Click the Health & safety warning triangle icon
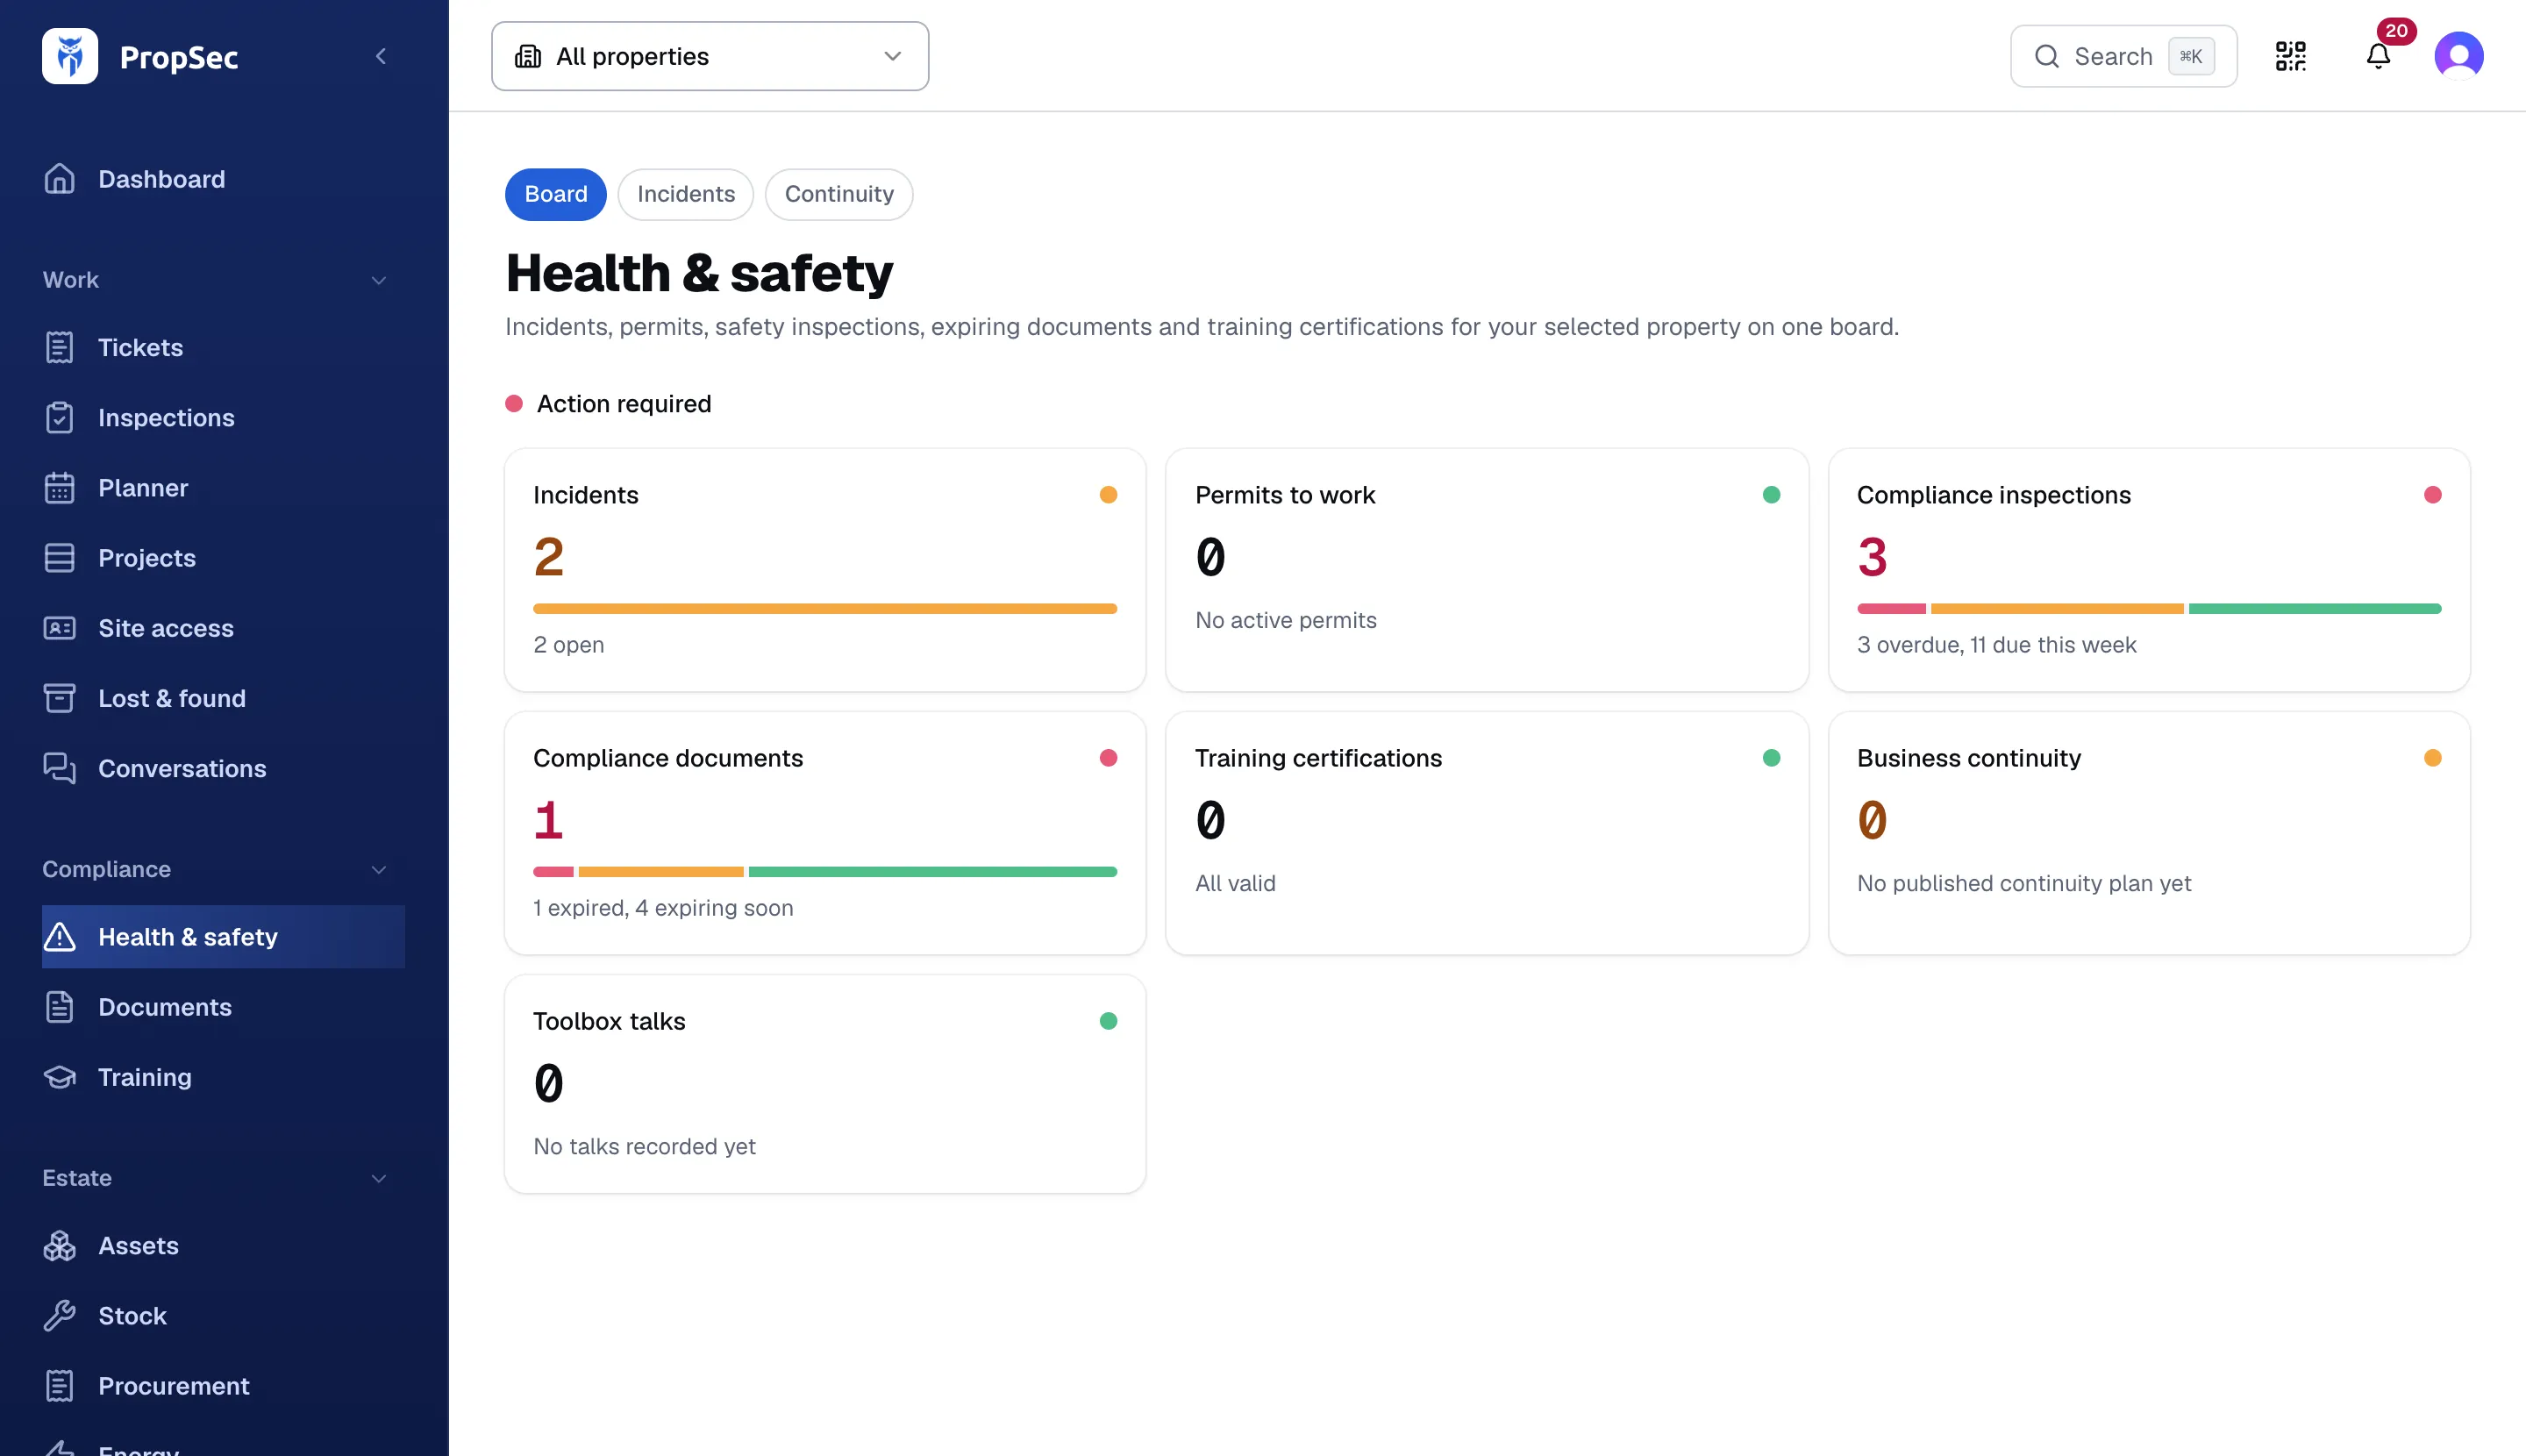This screenshot has height=1456, width=2526. point(60,937)
